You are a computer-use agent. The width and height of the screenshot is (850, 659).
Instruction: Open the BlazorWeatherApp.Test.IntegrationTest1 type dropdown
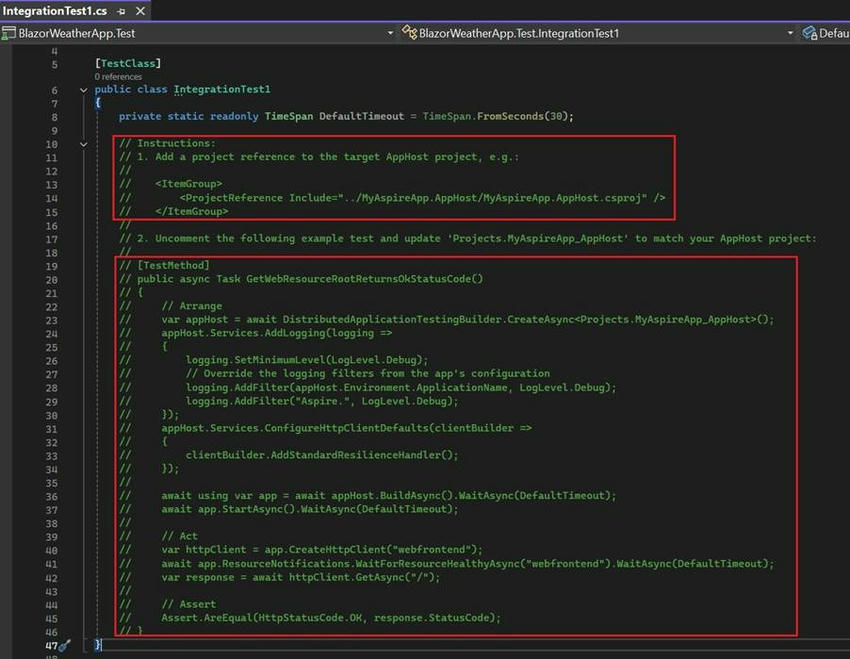tap(790, 33)
